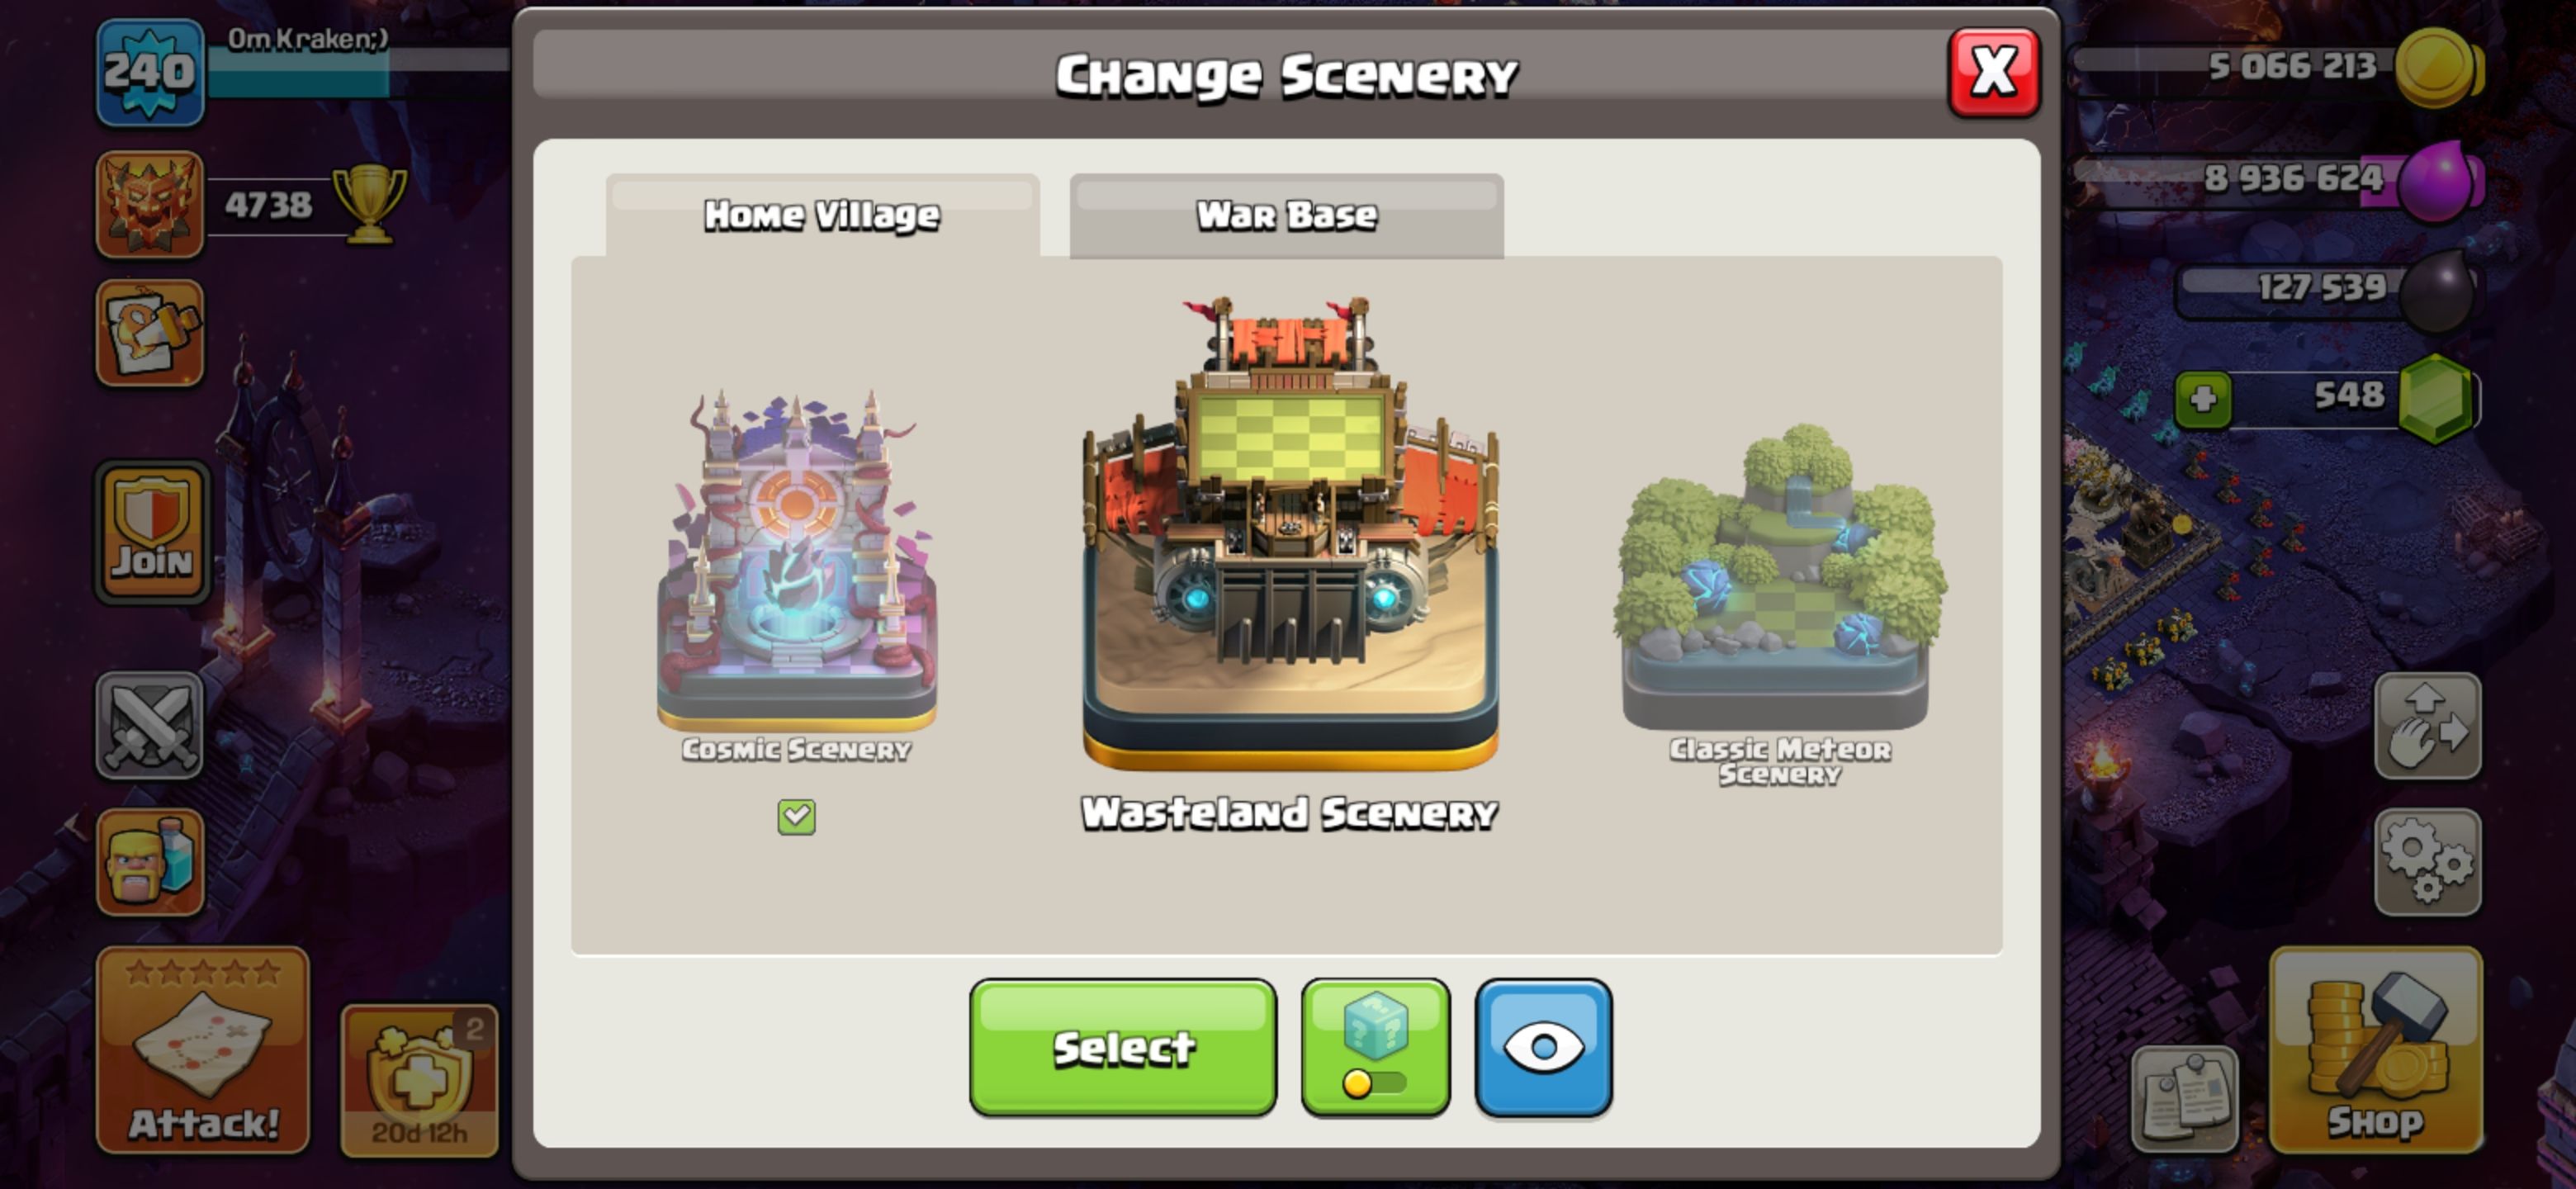Switch to the War Base tab

coord(1286,215)
